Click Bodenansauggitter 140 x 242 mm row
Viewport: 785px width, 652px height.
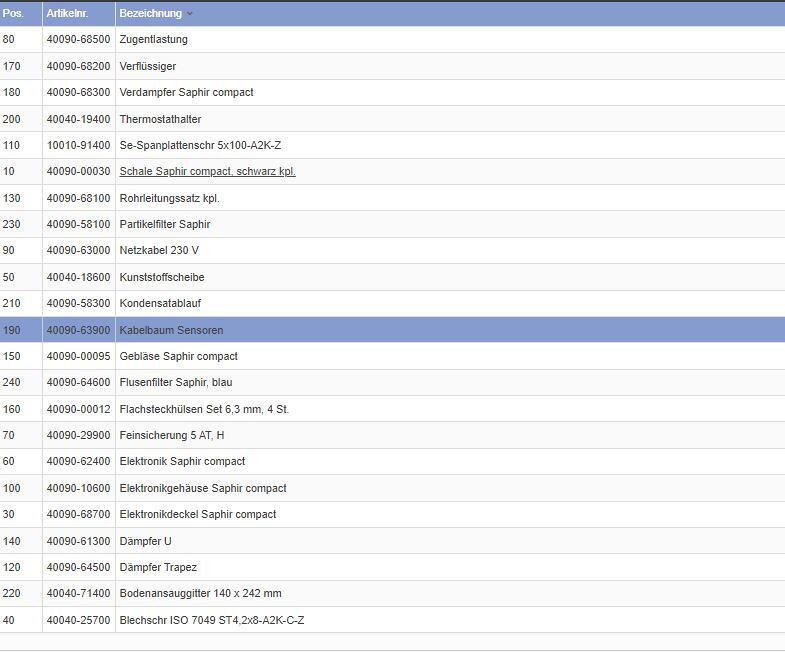[x=200, y=593]
